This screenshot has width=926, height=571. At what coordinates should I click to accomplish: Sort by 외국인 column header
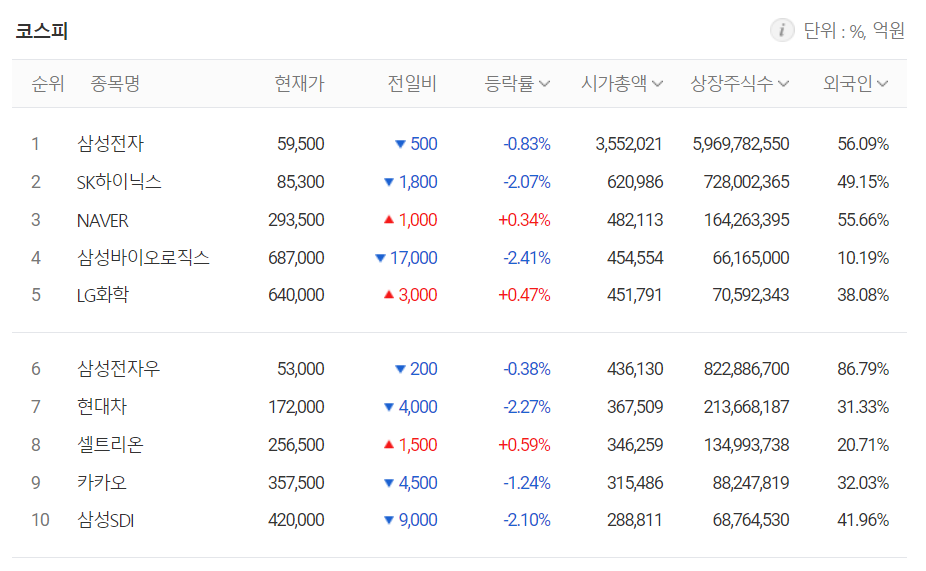(855, 83)
